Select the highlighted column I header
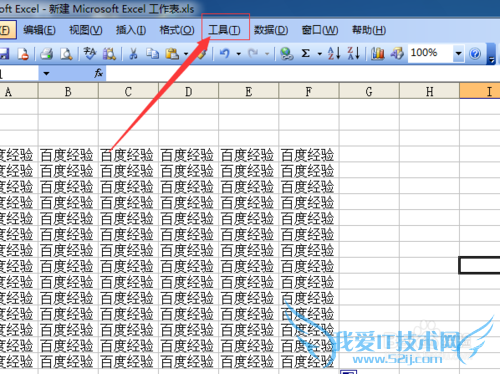Screen dimensions: 500x374 click(480, 91)
